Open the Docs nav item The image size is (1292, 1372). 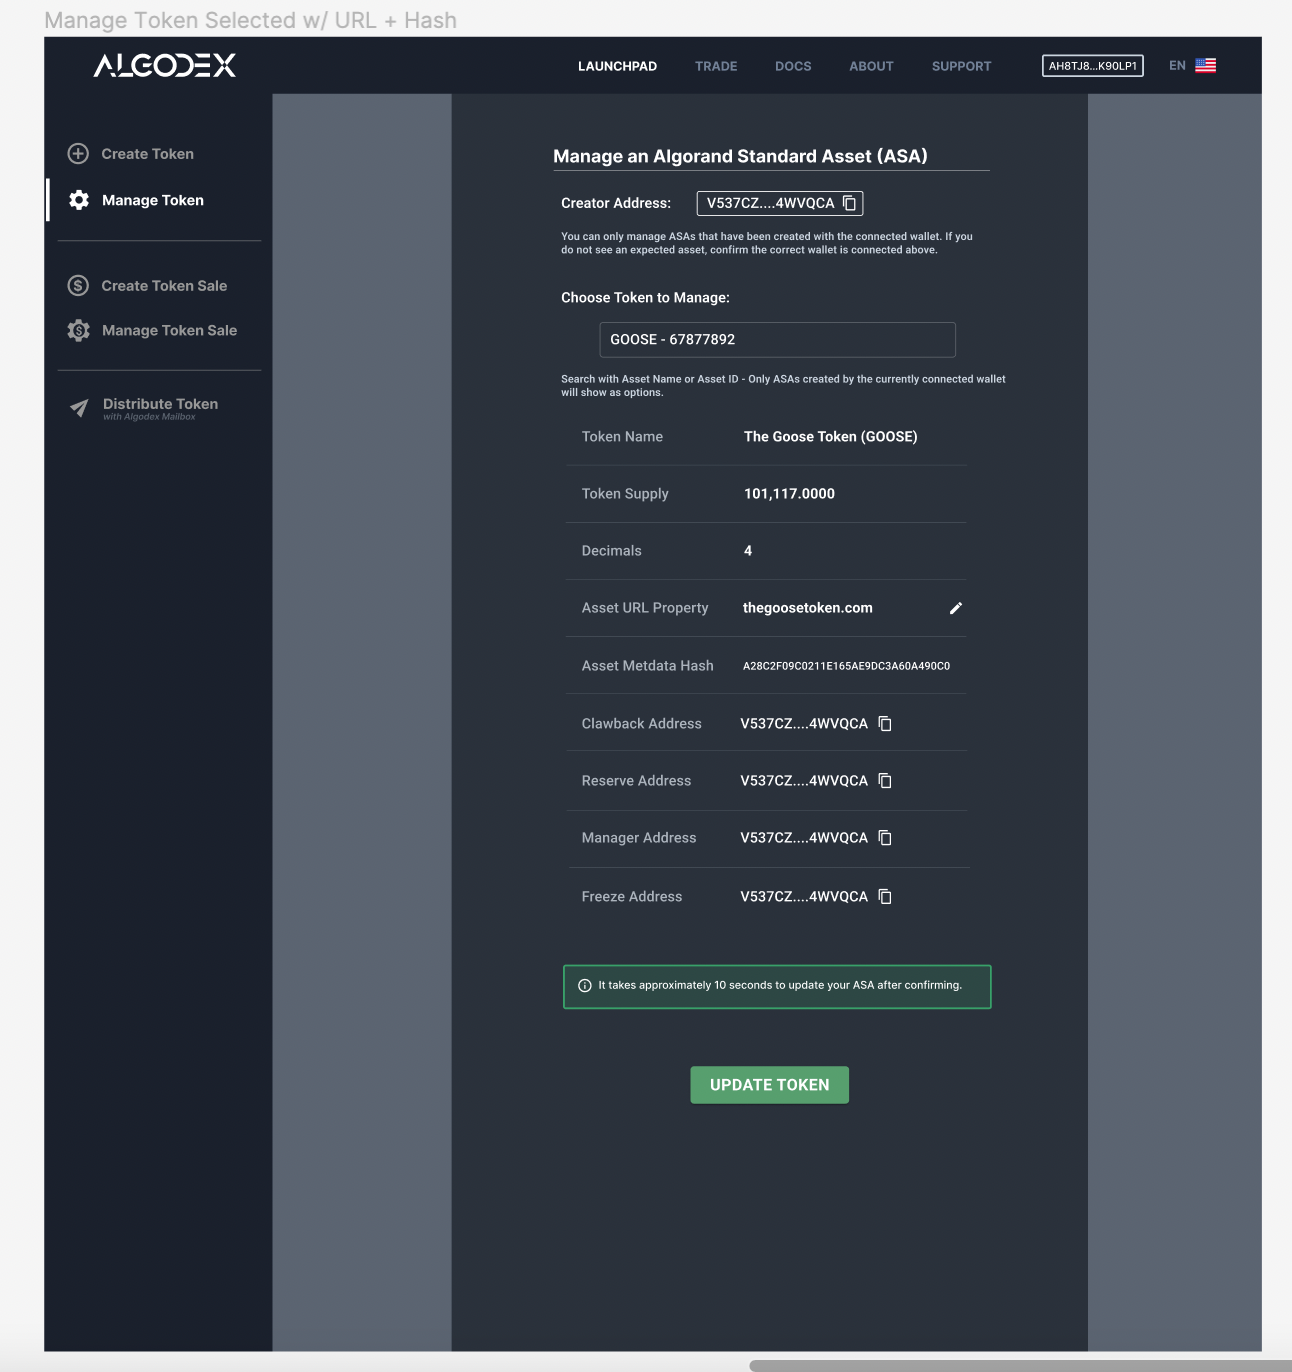click(793, 66)
